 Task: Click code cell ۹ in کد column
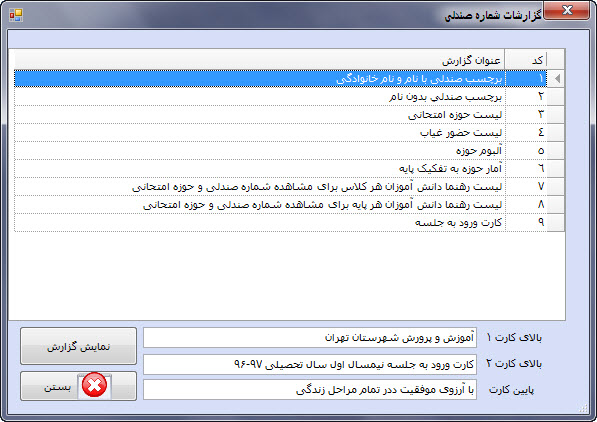pos(526,222)
